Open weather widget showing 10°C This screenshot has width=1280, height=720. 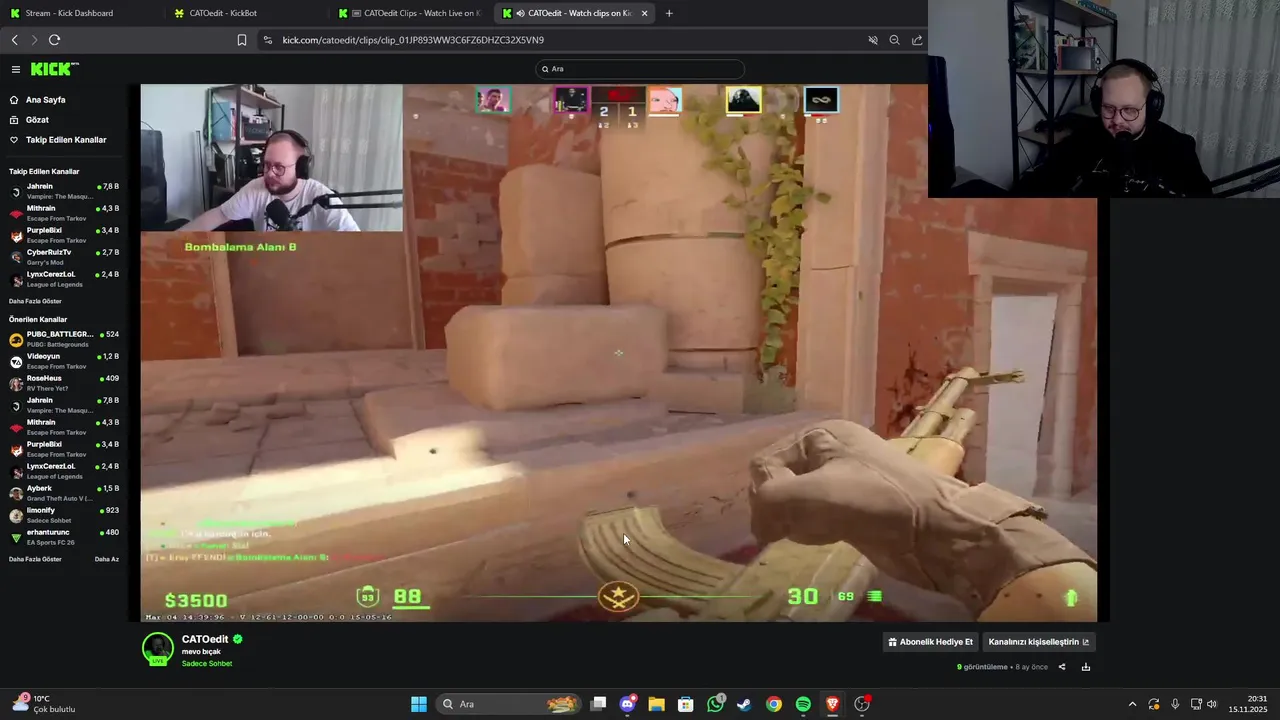click(44, 704)
